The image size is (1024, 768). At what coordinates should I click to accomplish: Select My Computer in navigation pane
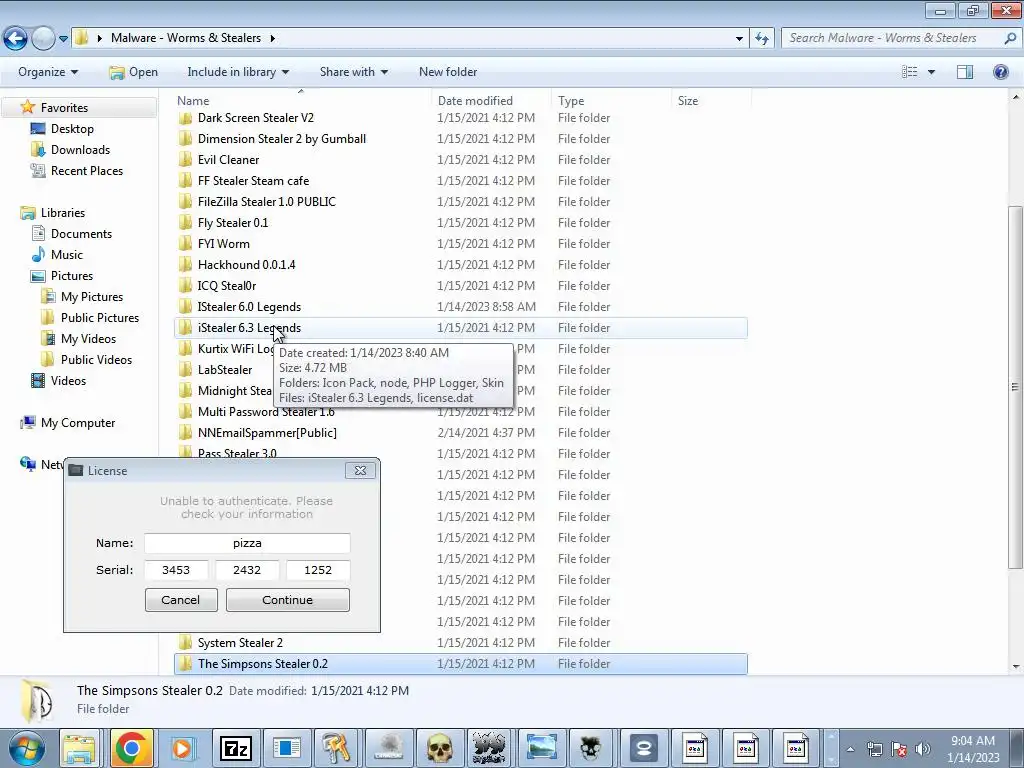click(x=78, y=423)
